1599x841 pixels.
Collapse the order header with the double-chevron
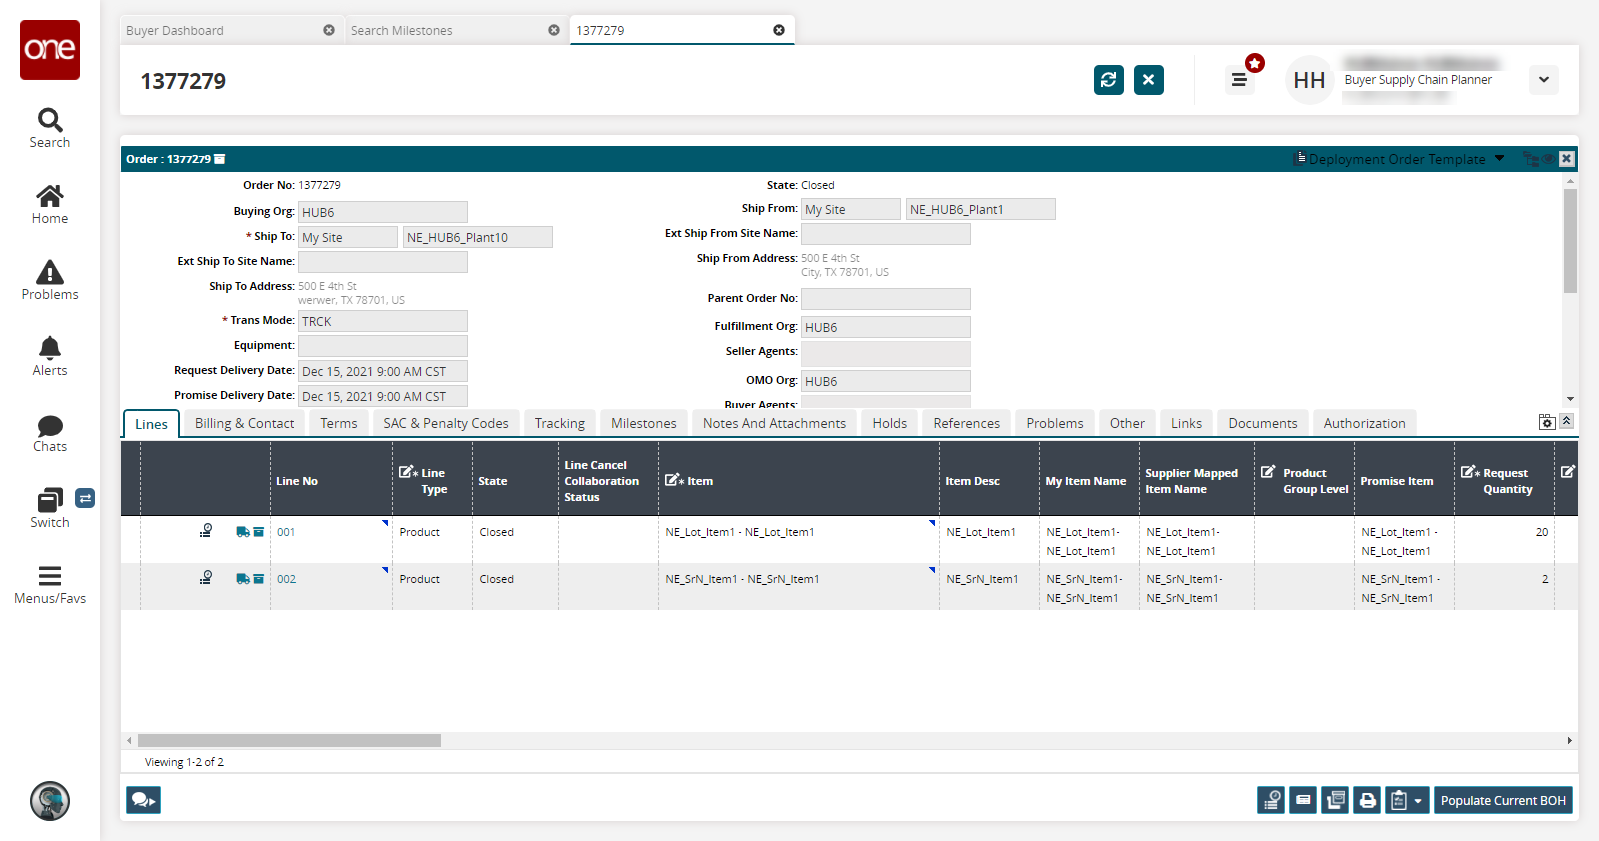pyautogui.click(x=1567, y=421)
